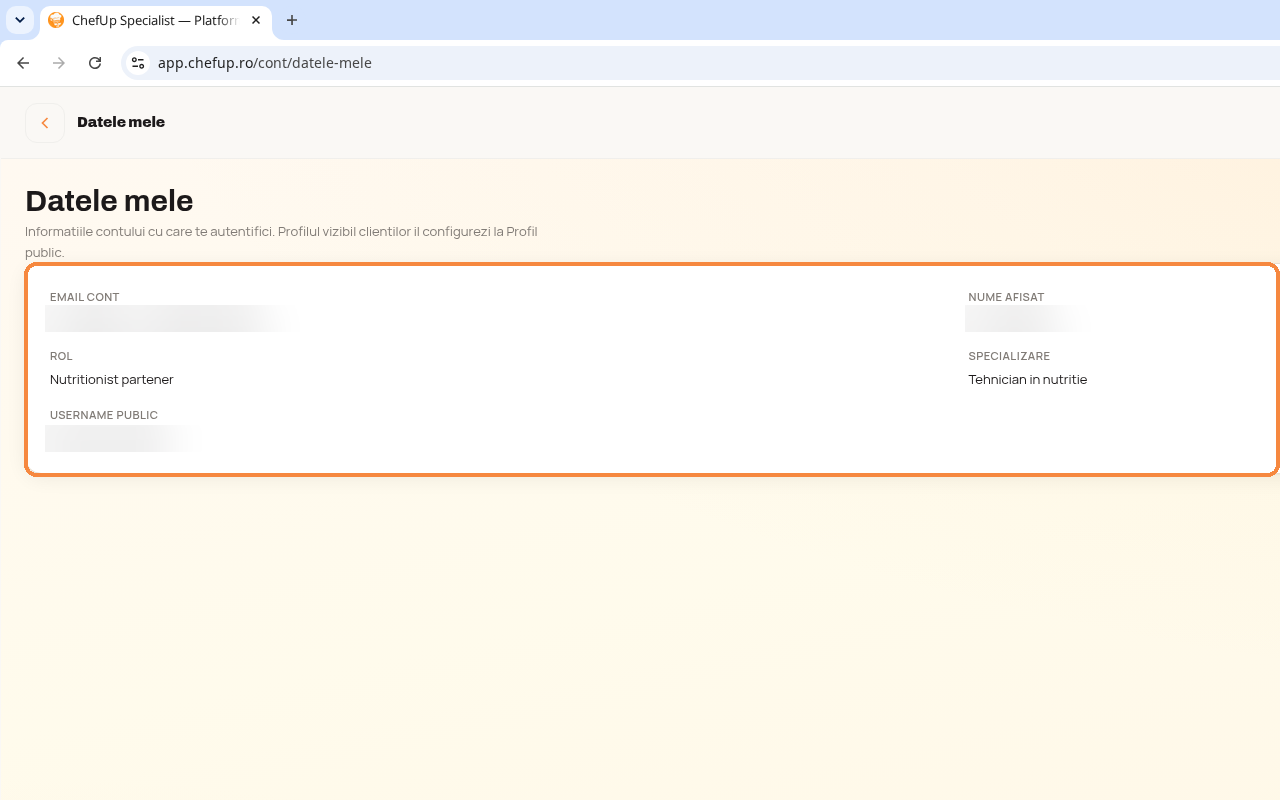Screen dimensions: 1280x800
Task: Click the address bar URL field
Action: (700, 63)
